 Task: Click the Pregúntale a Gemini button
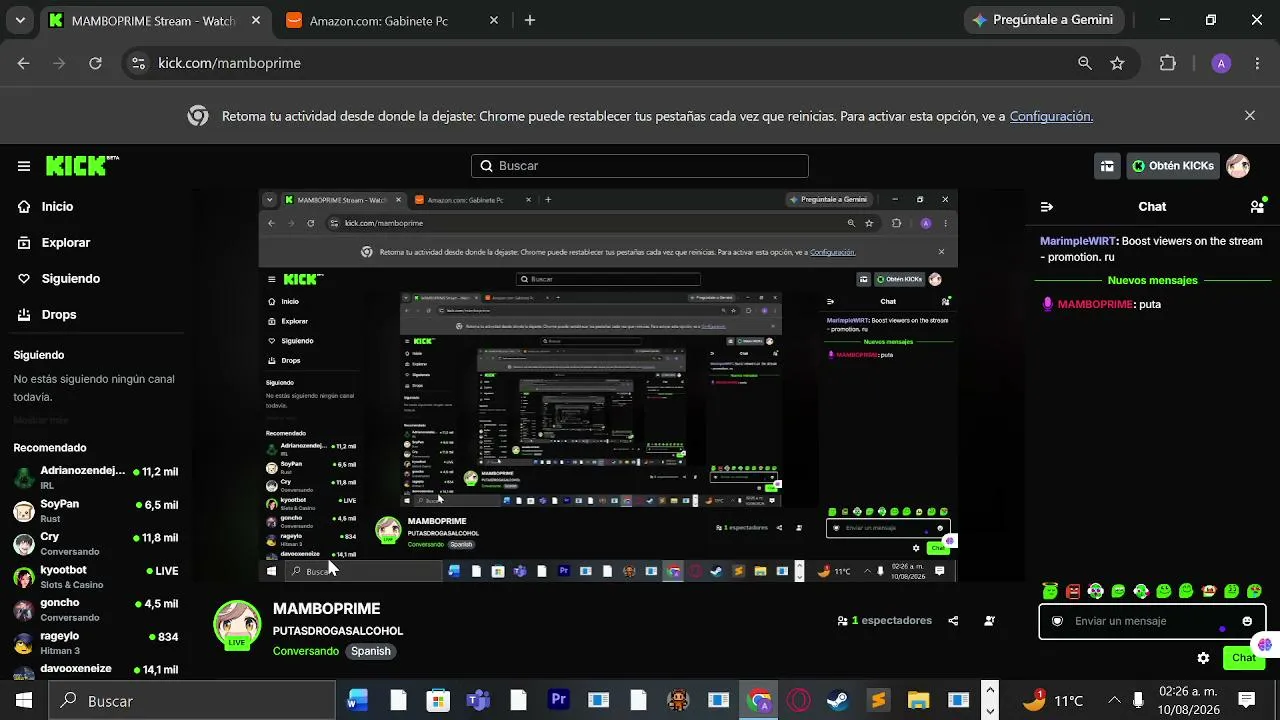[x=1044, y=20]
